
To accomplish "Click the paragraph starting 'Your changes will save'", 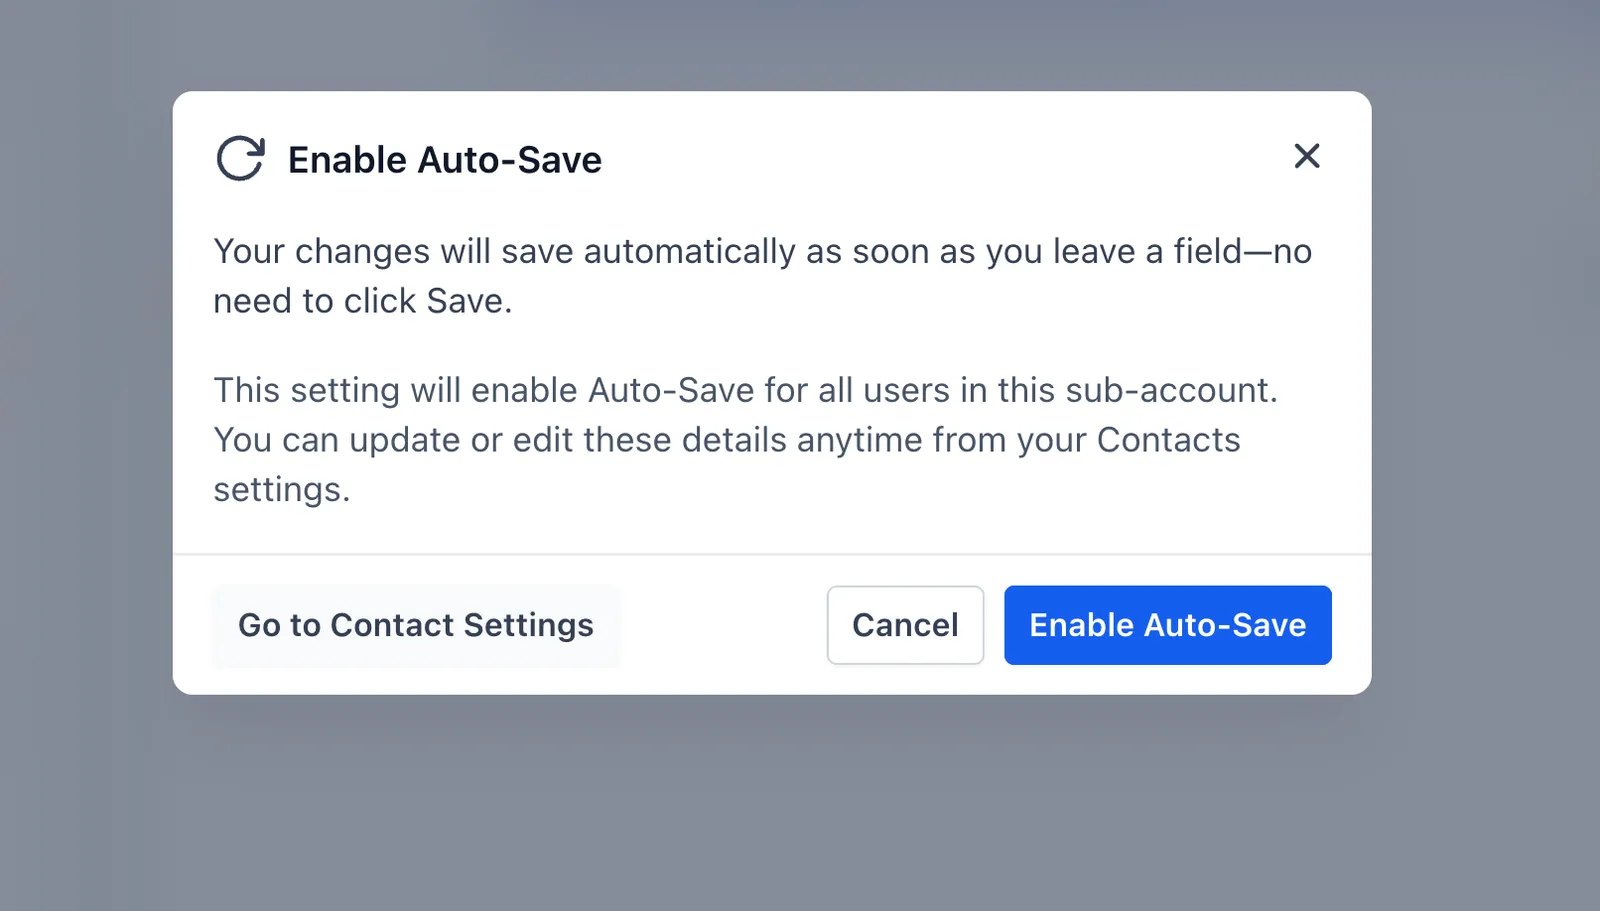I will click(762, 276).
